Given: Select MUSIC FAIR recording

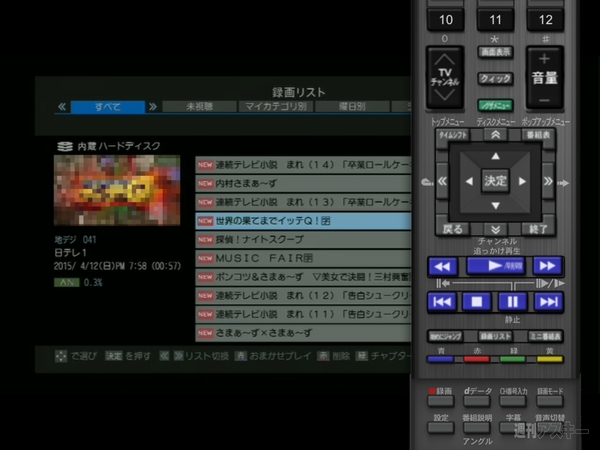Looking at the screenshot, I should [303, 258].
